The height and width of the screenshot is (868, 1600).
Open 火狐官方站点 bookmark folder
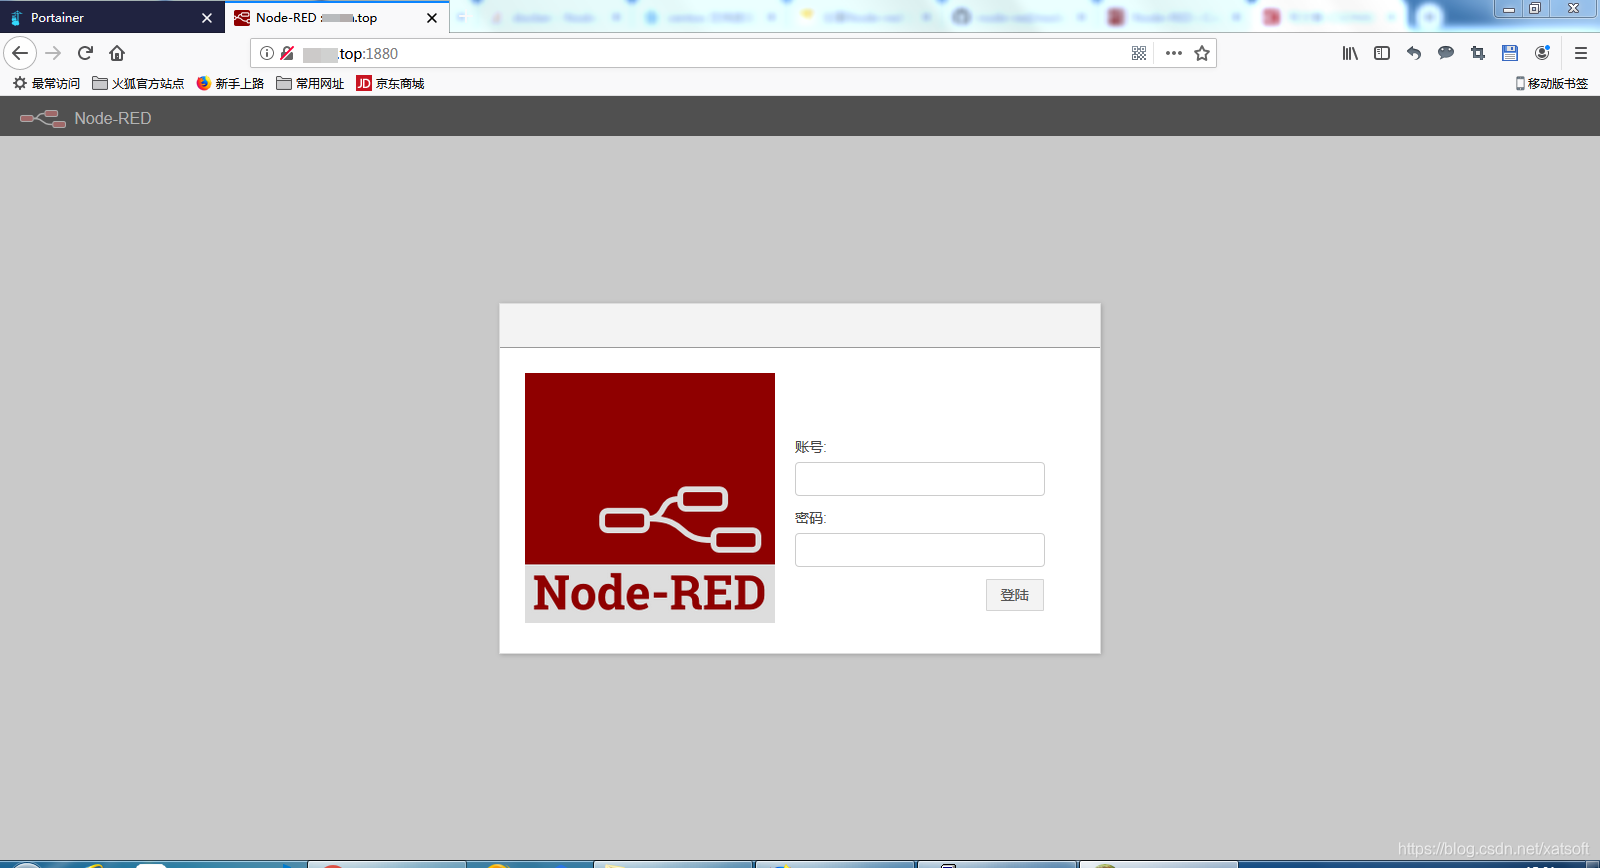[138, 83]
